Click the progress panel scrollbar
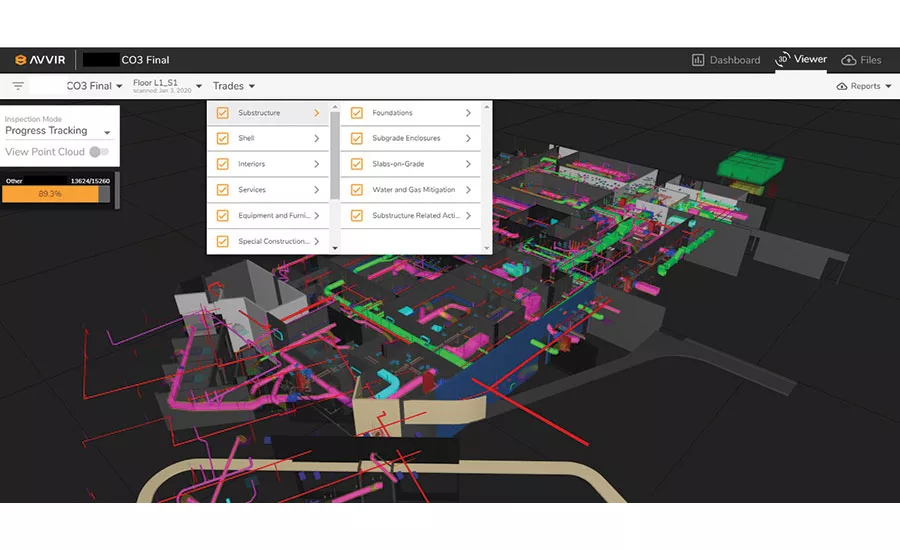 [118, 190]
